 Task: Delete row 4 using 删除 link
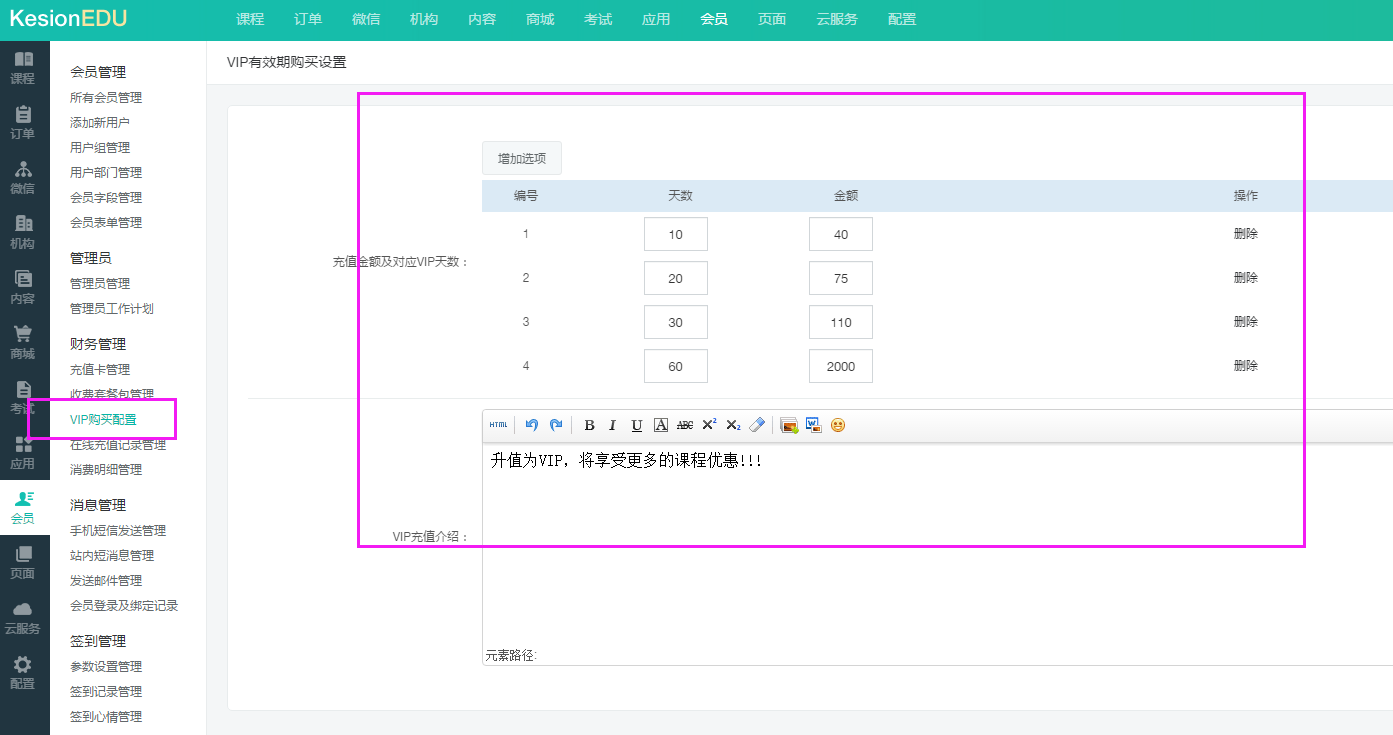(x=1245, y=366)
